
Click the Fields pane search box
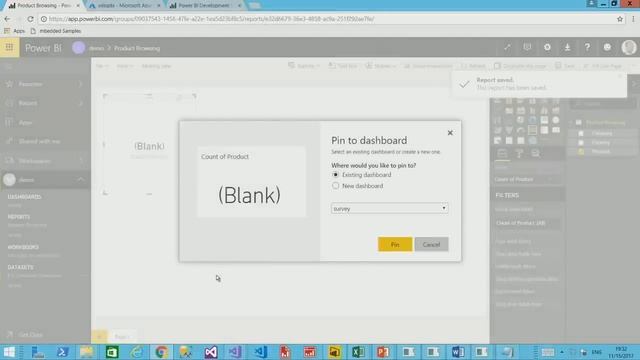coord(602,104)
